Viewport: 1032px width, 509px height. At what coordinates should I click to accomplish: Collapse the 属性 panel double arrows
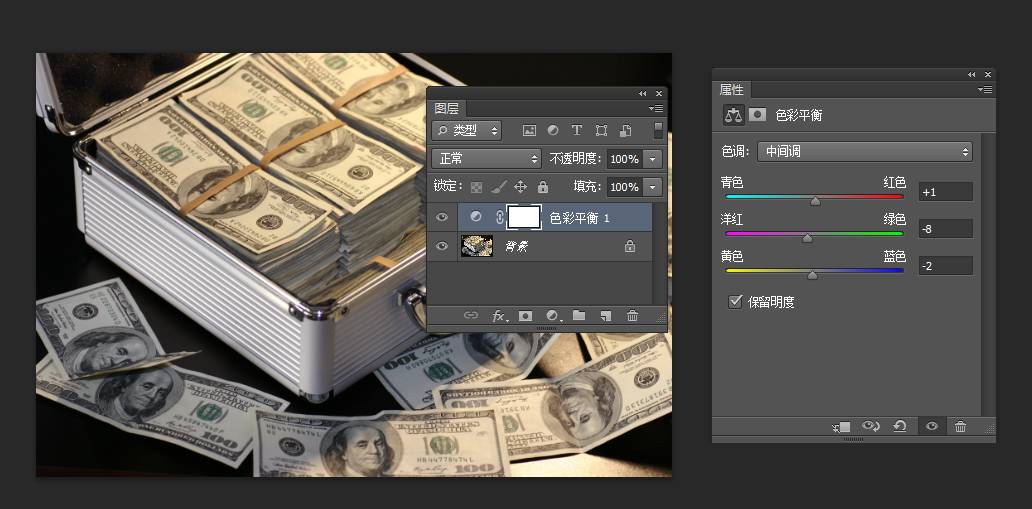tap(971, 74)
